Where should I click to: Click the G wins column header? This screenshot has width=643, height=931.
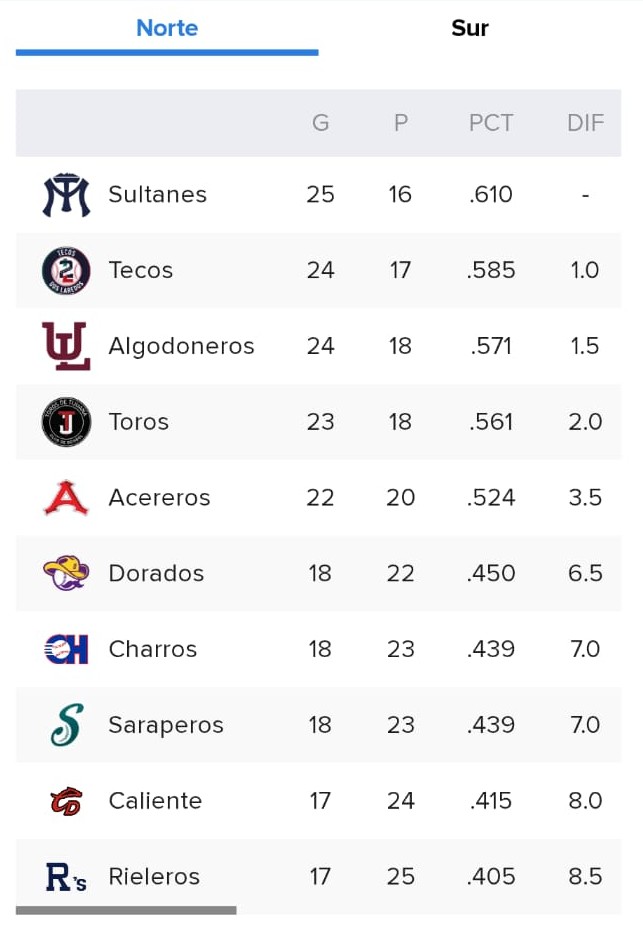pyautogui.click(x=321, y=123)
